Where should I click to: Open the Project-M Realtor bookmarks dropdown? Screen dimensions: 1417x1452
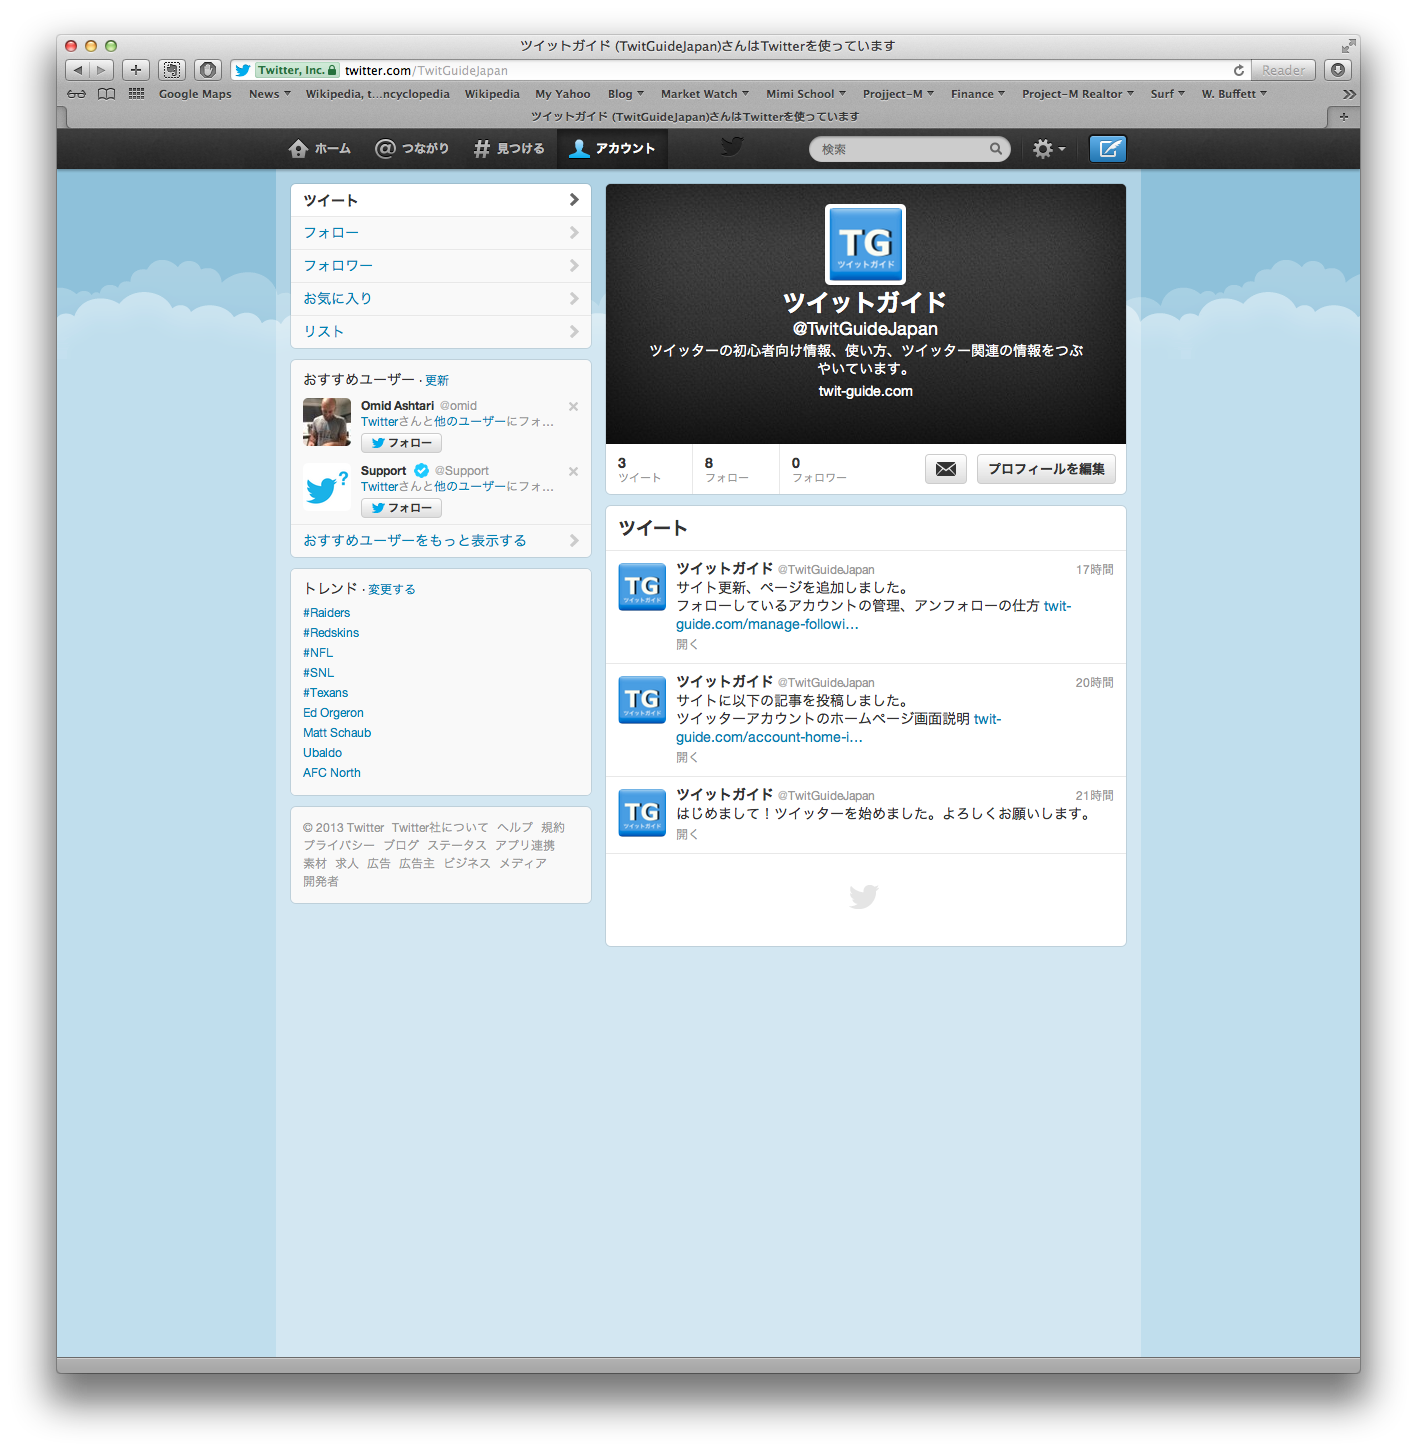click(1078, 94)
